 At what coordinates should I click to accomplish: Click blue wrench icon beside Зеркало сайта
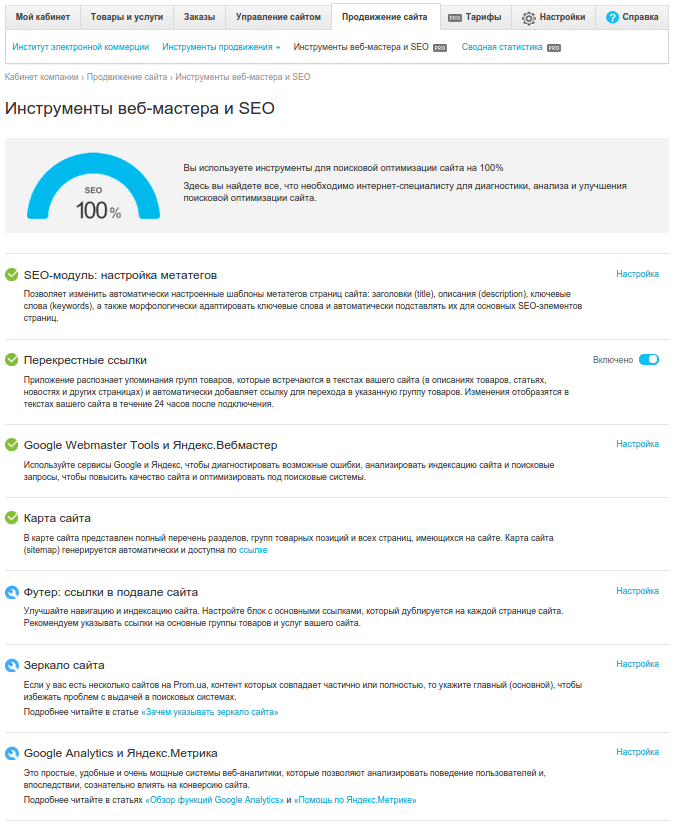pos(12,666)
